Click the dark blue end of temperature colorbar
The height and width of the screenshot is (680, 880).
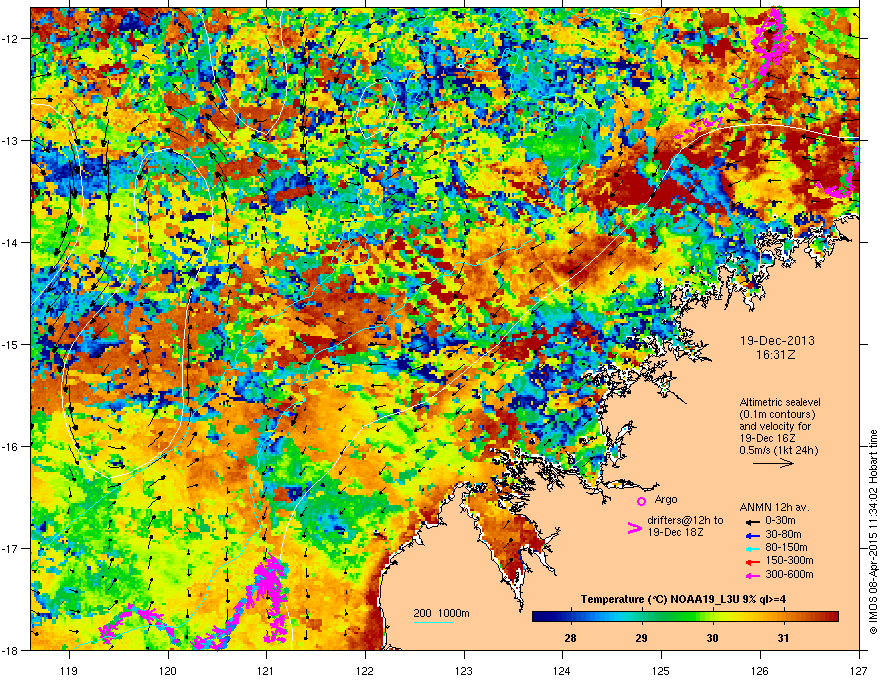tap(538, 617)
